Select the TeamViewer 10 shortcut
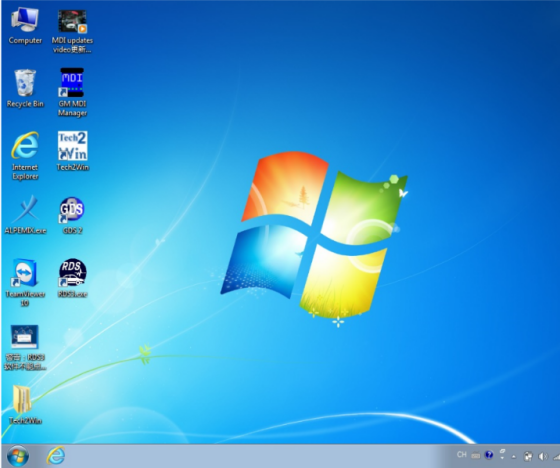 (25, 283)
